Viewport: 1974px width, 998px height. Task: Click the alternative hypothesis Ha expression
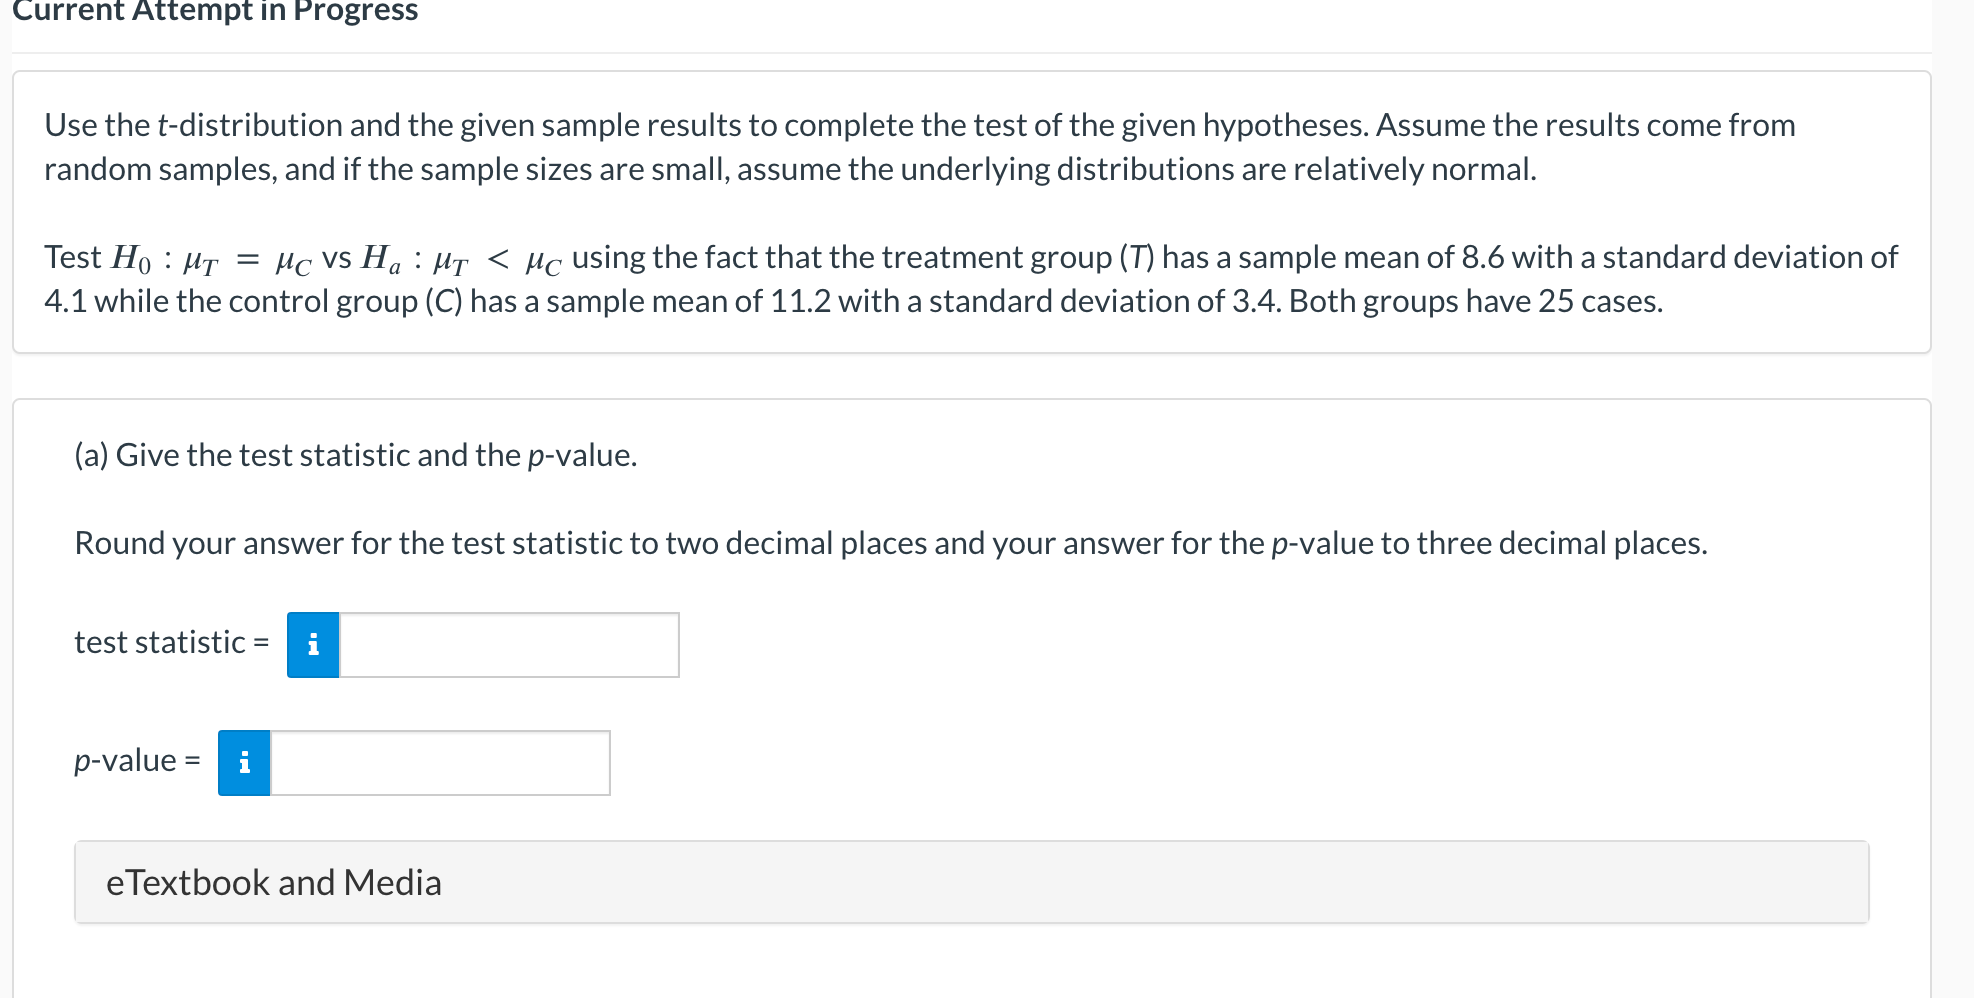[x=461, y=259]
